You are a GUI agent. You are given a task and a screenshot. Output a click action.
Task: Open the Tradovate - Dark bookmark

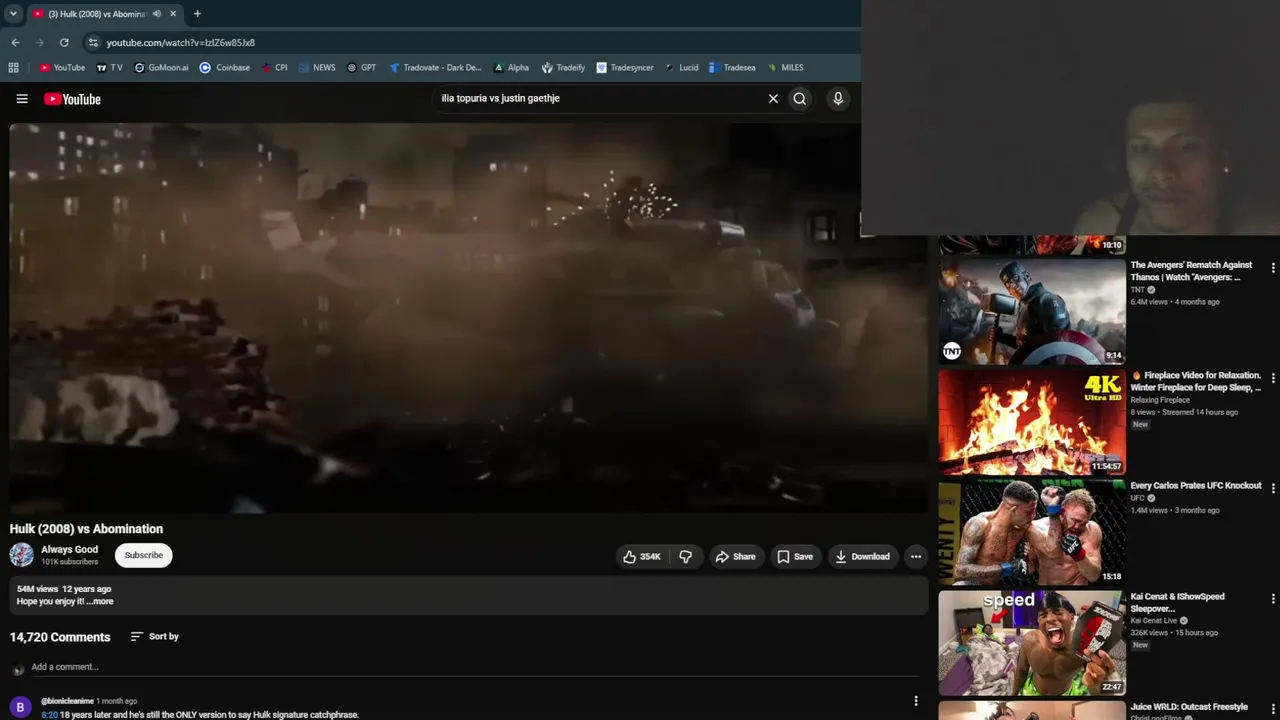435,68
